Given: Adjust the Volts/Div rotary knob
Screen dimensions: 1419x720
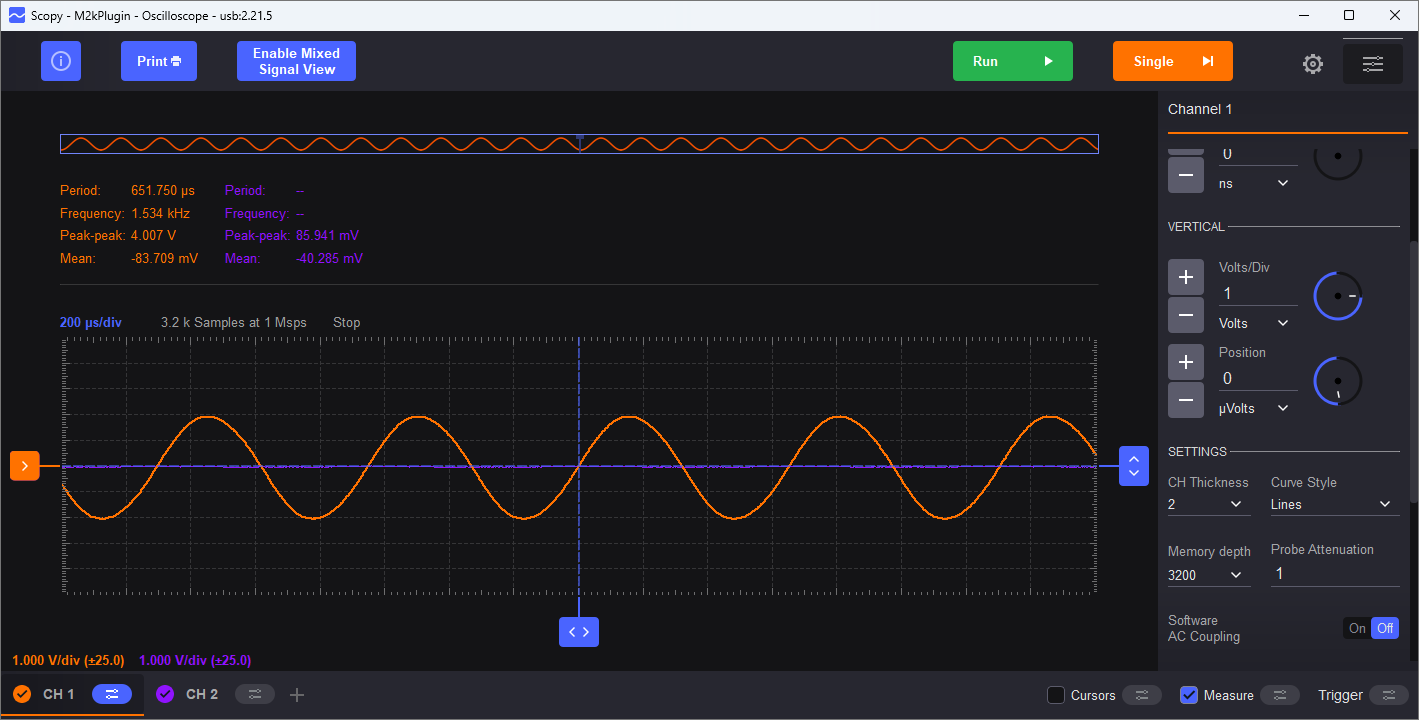Looking at the screenshot, I should point(1337,296).
